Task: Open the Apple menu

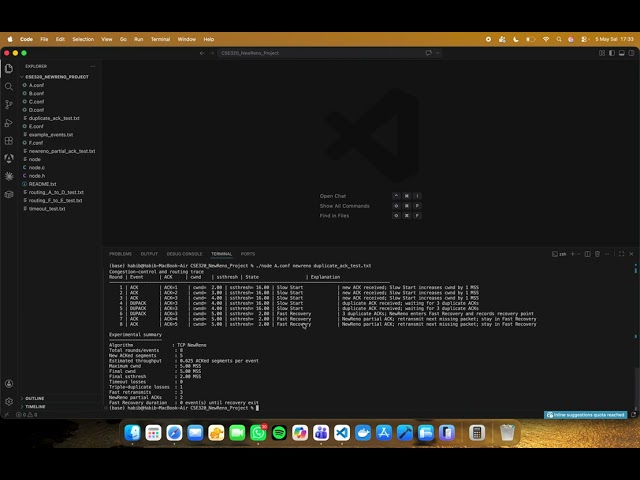Action: tap(10, 39)
